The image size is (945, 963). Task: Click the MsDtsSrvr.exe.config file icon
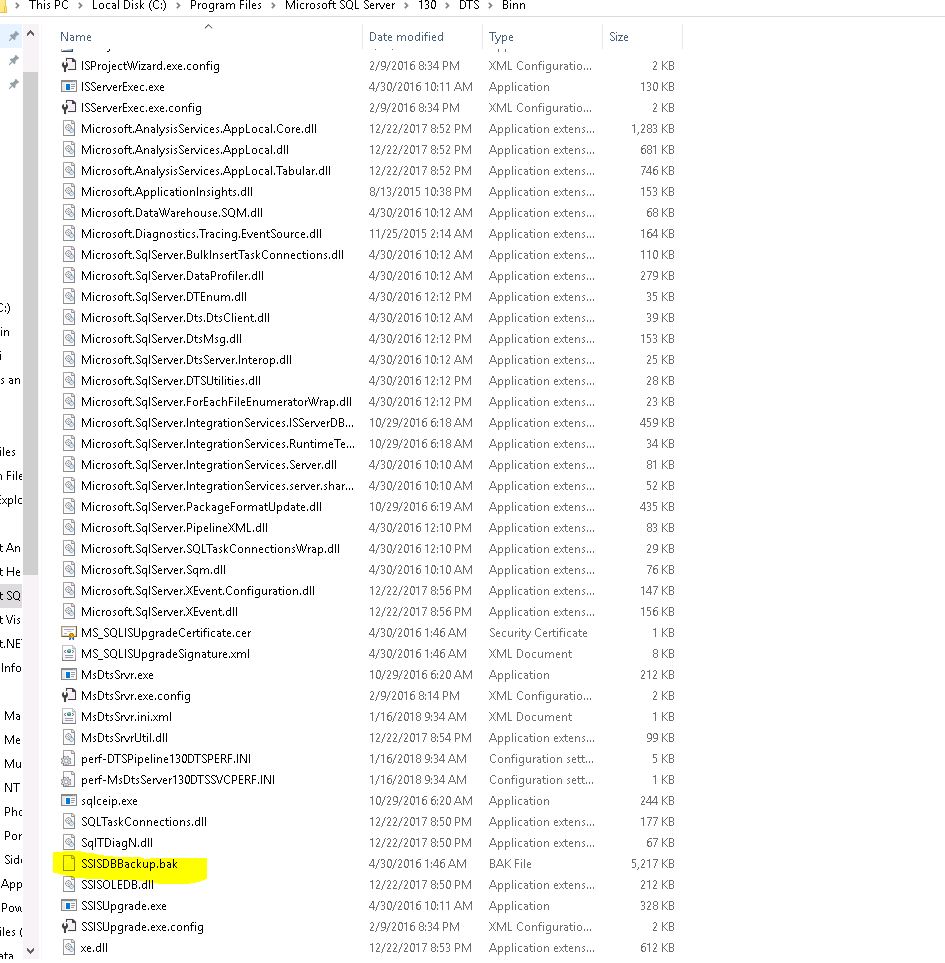click(69, 695)
